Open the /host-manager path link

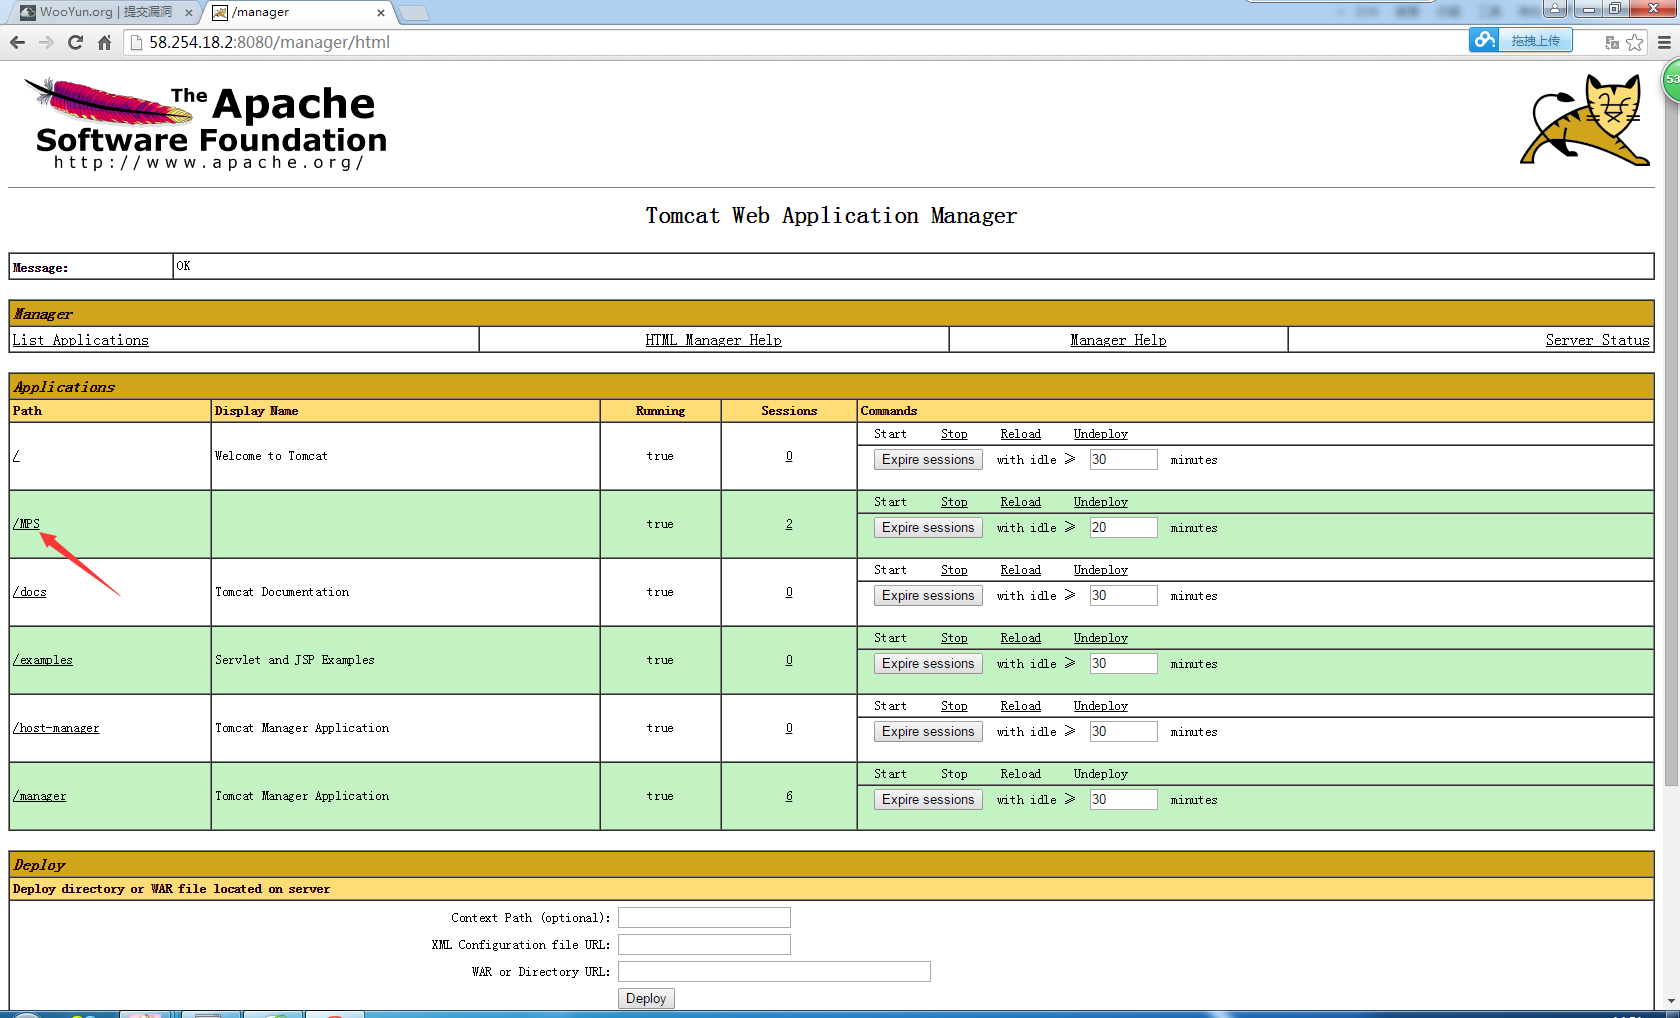(55, 728)
